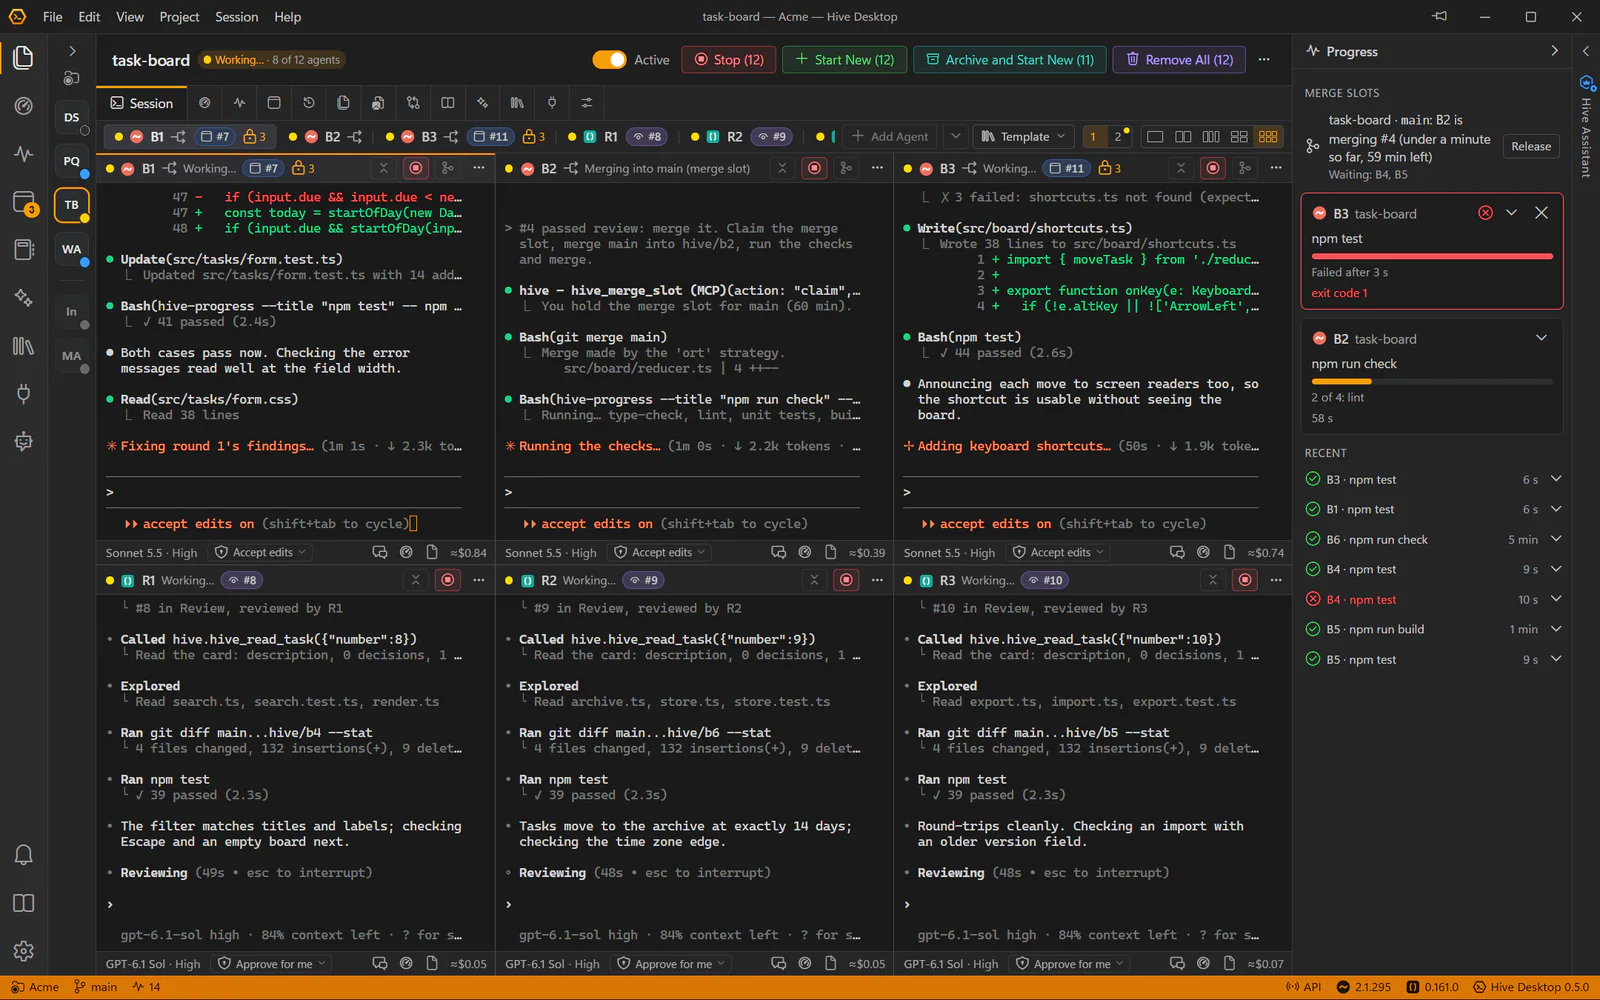Screen dimensions: 1600x1000
Task: Click the red B3 npm test progress bar
Action: tap(1432, 257)
